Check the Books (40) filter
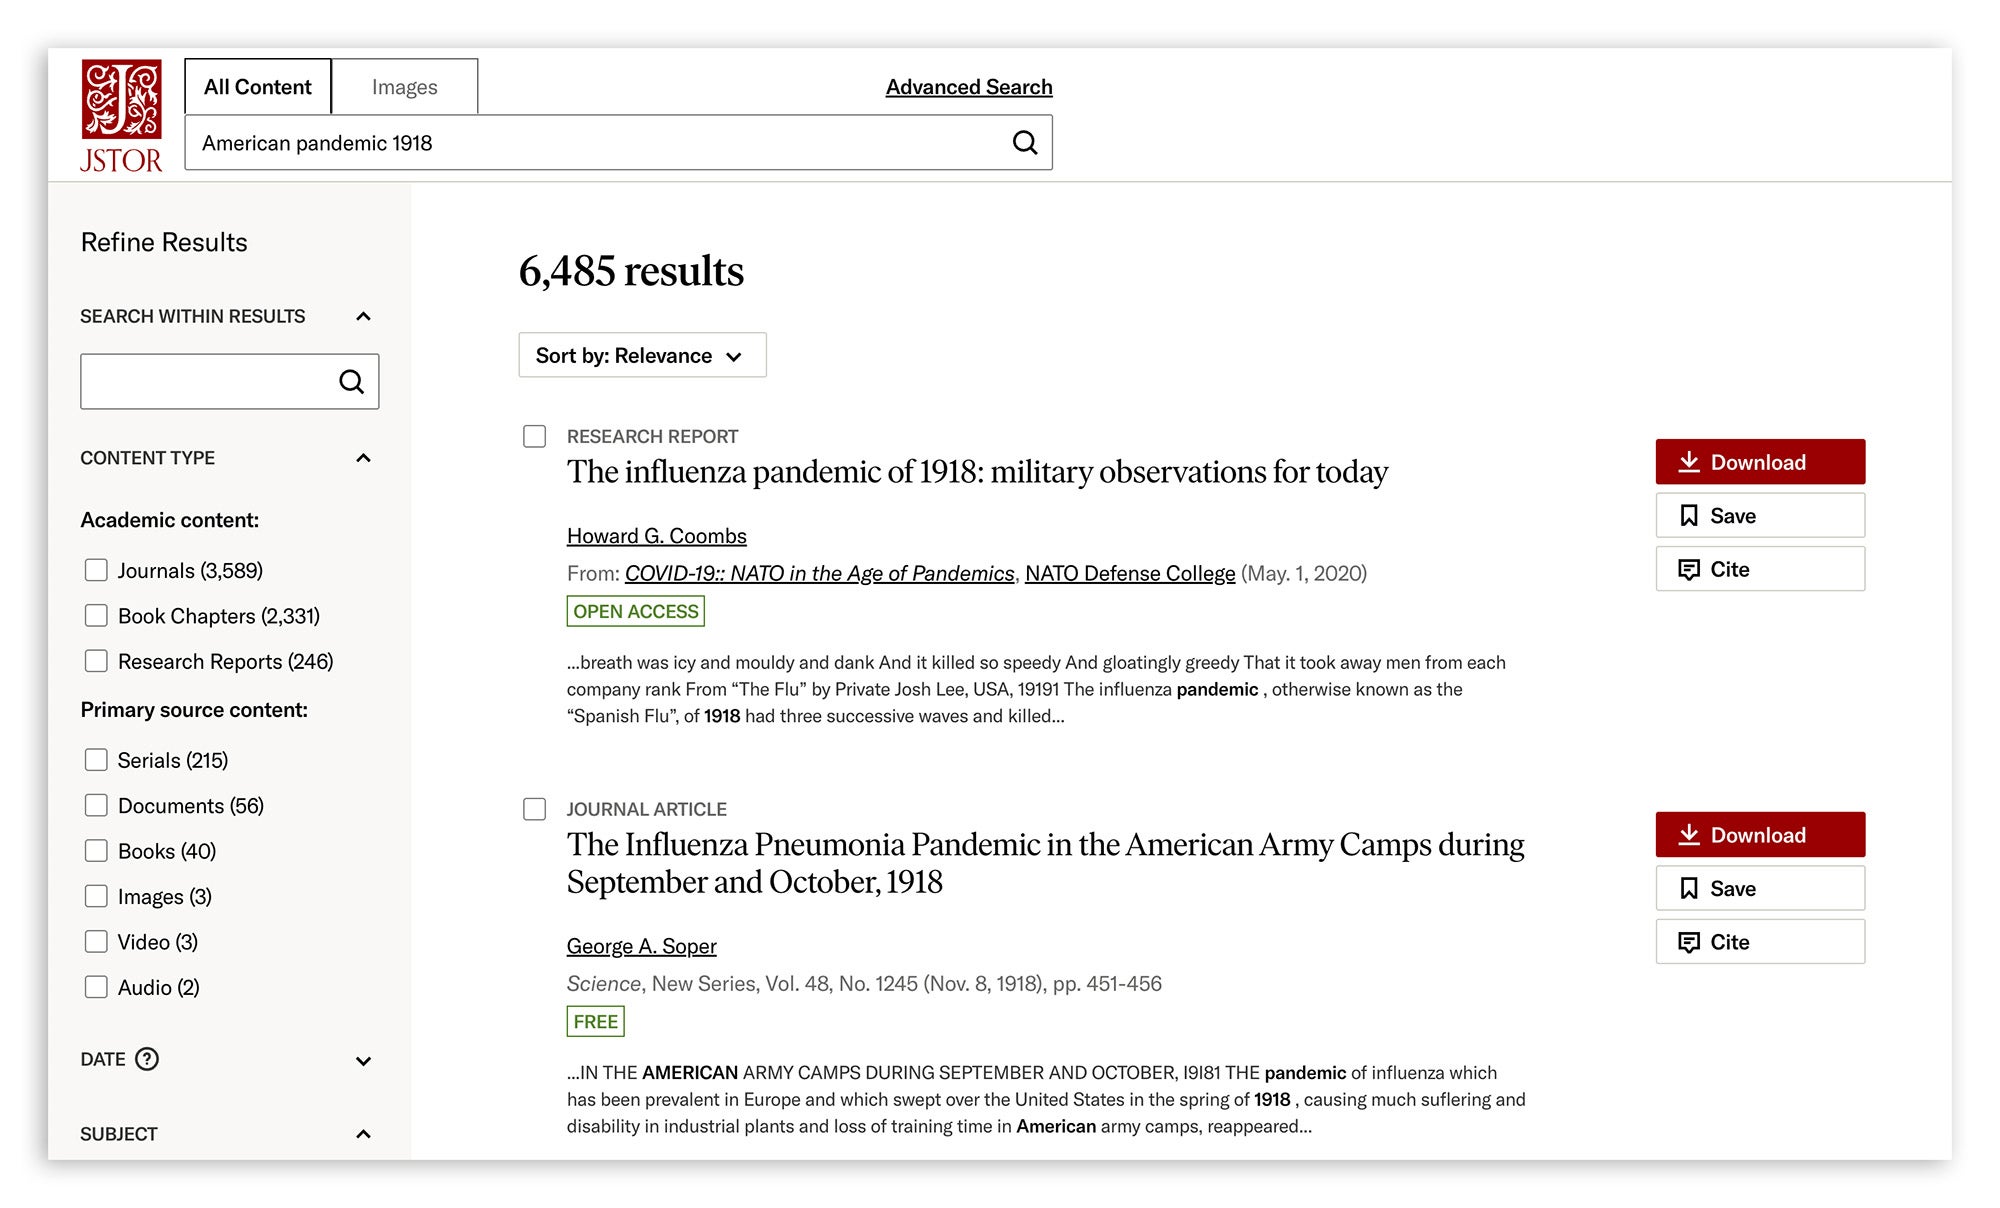Screen dimensions: 2000x1208 (x=96, y=851)
